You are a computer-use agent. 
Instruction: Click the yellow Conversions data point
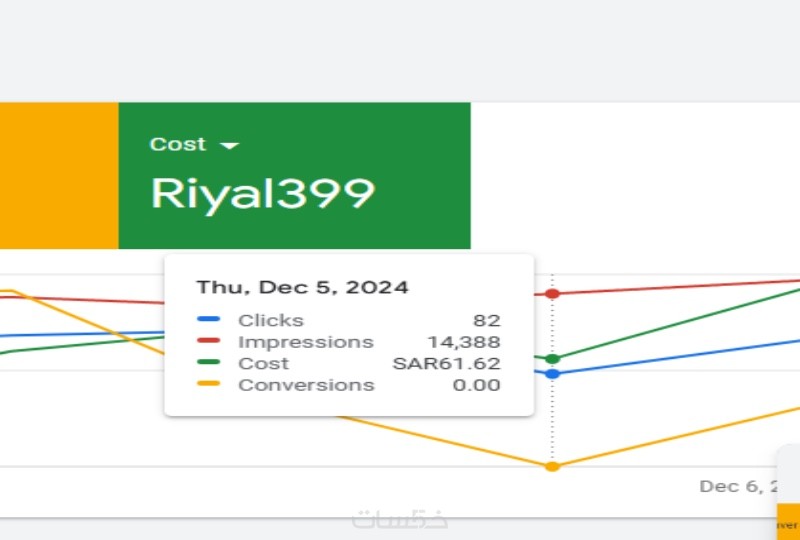[552, 466]
